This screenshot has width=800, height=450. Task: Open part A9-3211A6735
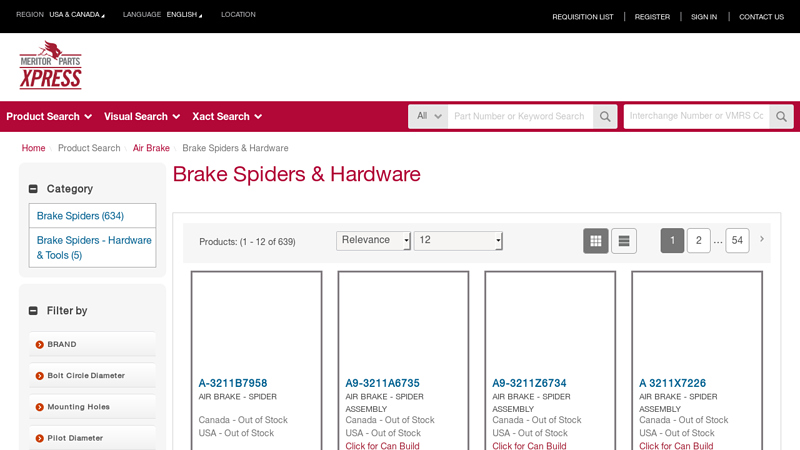(x=382, y=383)
